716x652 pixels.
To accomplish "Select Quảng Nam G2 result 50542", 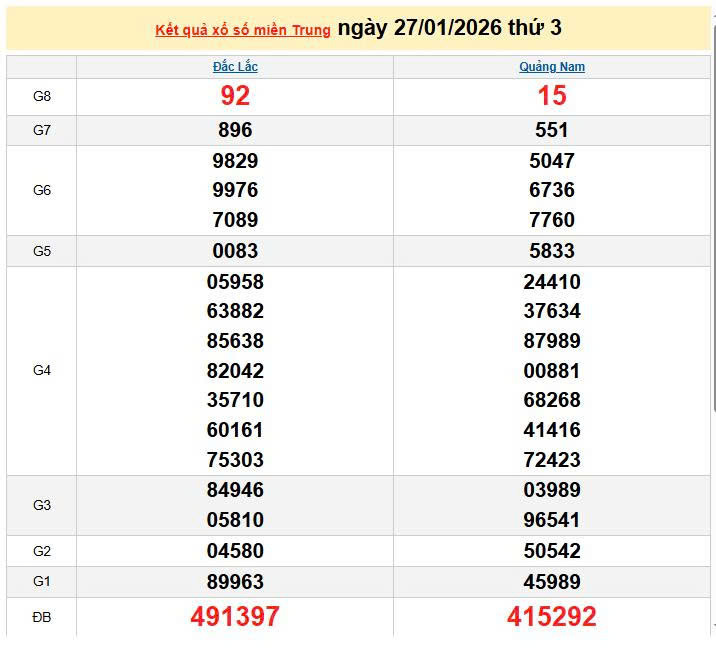I will point(552,551).
